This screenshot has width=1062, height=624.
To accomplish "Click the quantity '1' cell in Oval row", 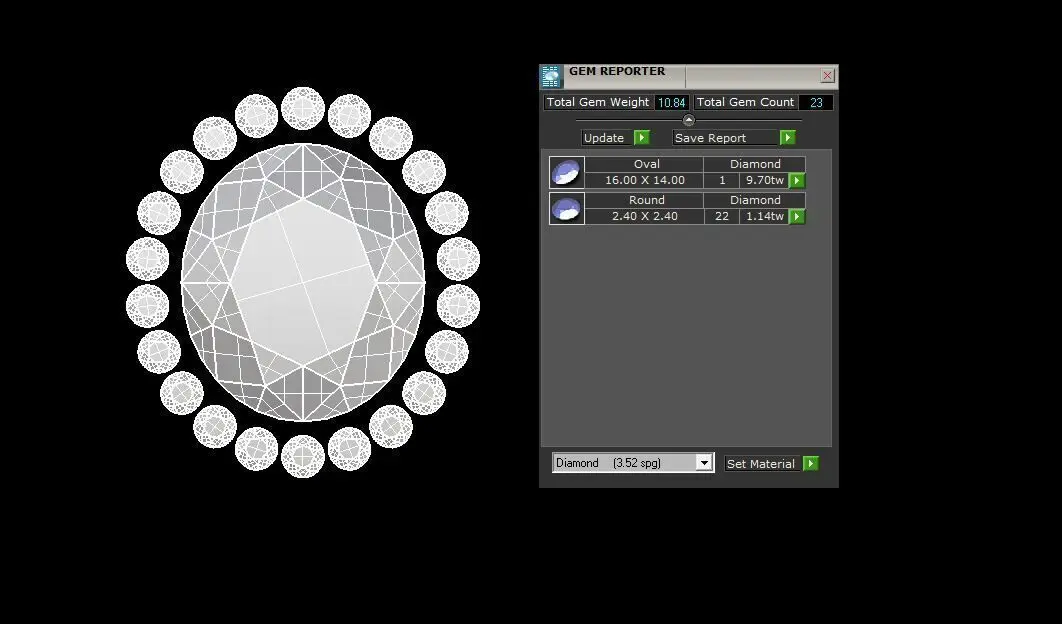I will [x=722, y=180].
